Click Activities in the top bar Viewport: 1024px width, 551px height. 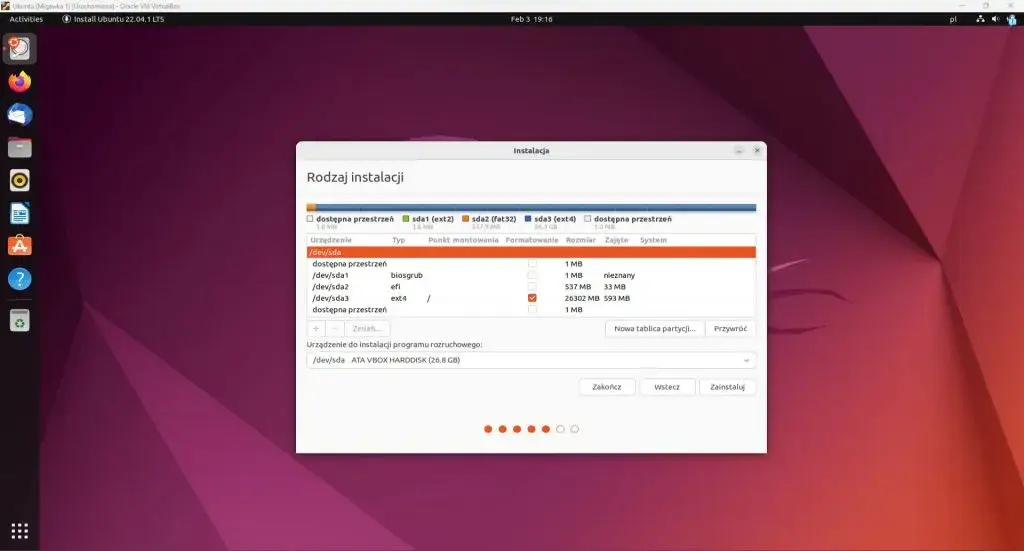click(x=26, y=19)
